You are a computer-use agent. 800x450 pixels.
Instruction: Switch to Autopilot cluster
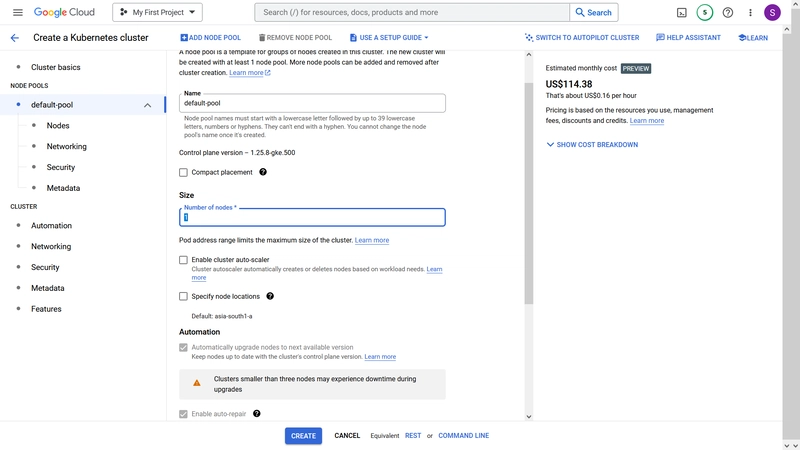(x=582, y=38)
